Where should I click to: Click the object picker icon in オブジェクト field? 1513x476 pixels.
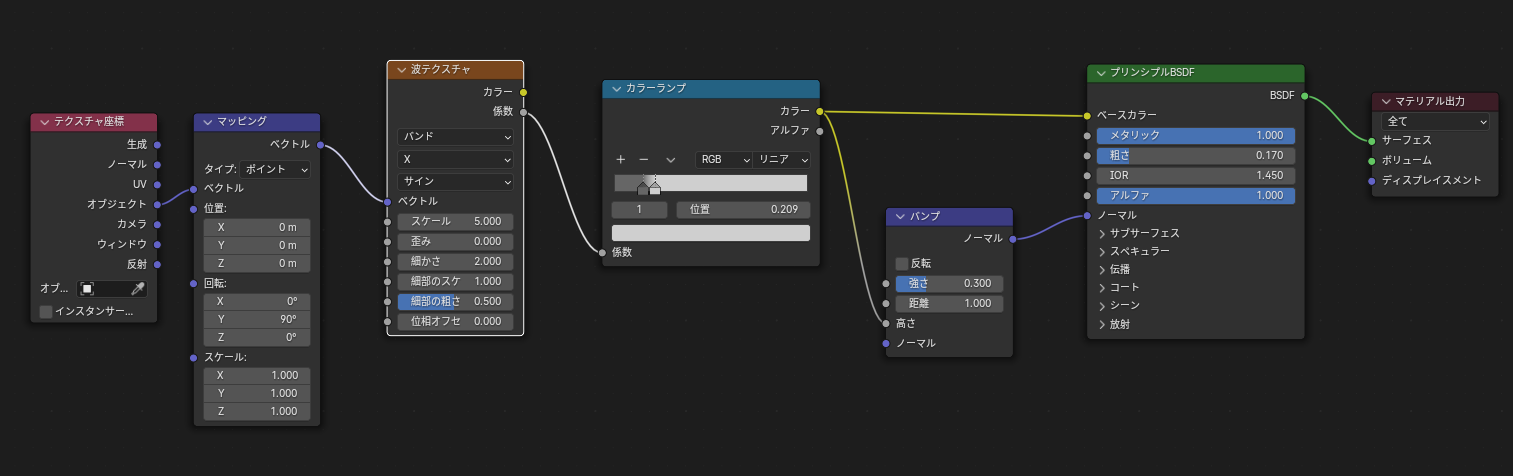point(87,288)
